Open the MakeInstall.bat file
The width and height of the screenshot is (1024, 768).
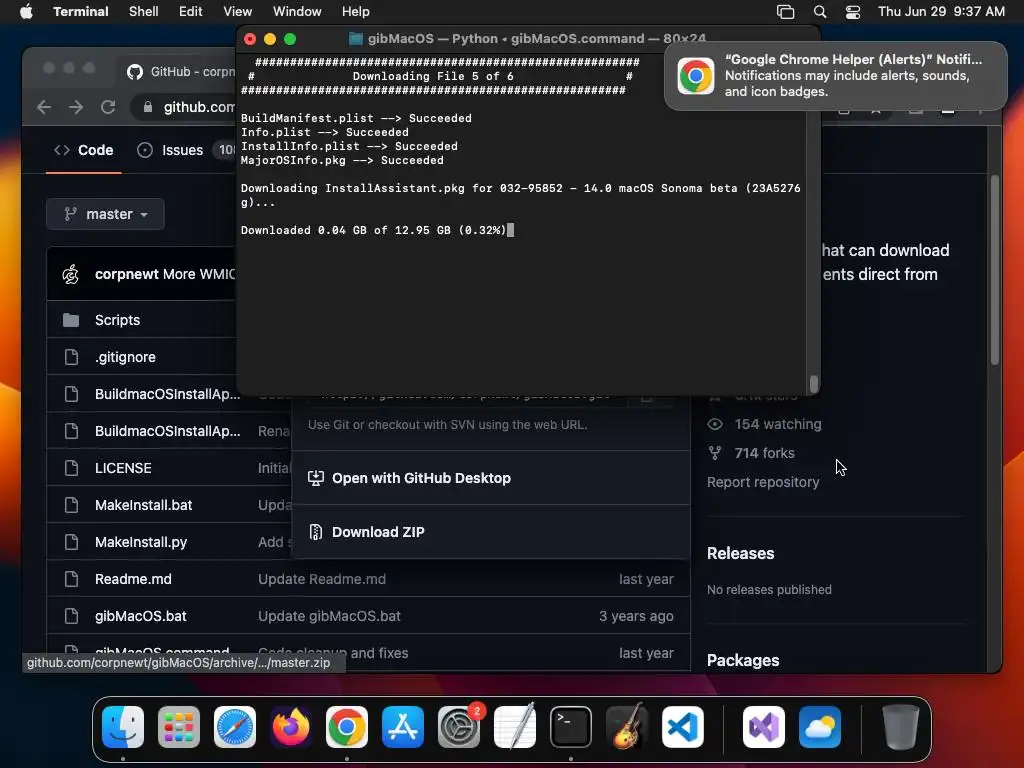coord(144,505)
